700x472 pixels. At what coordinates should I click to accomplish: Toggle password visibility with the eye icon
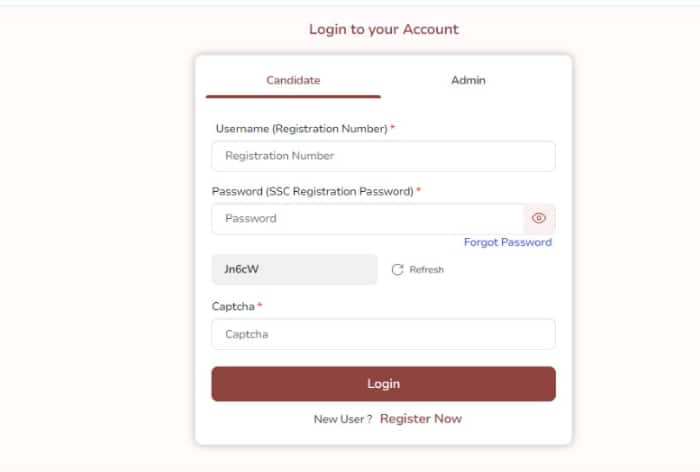[539, 218]
